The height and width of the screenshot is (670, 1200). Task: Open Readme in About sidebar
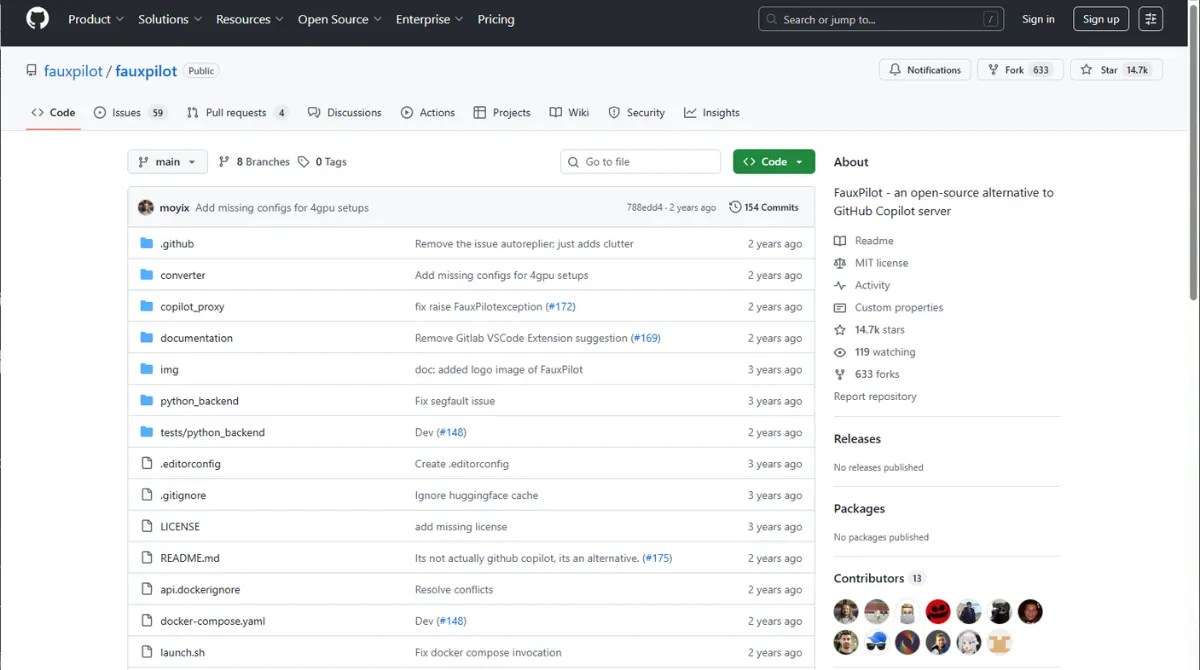(864, 241)
